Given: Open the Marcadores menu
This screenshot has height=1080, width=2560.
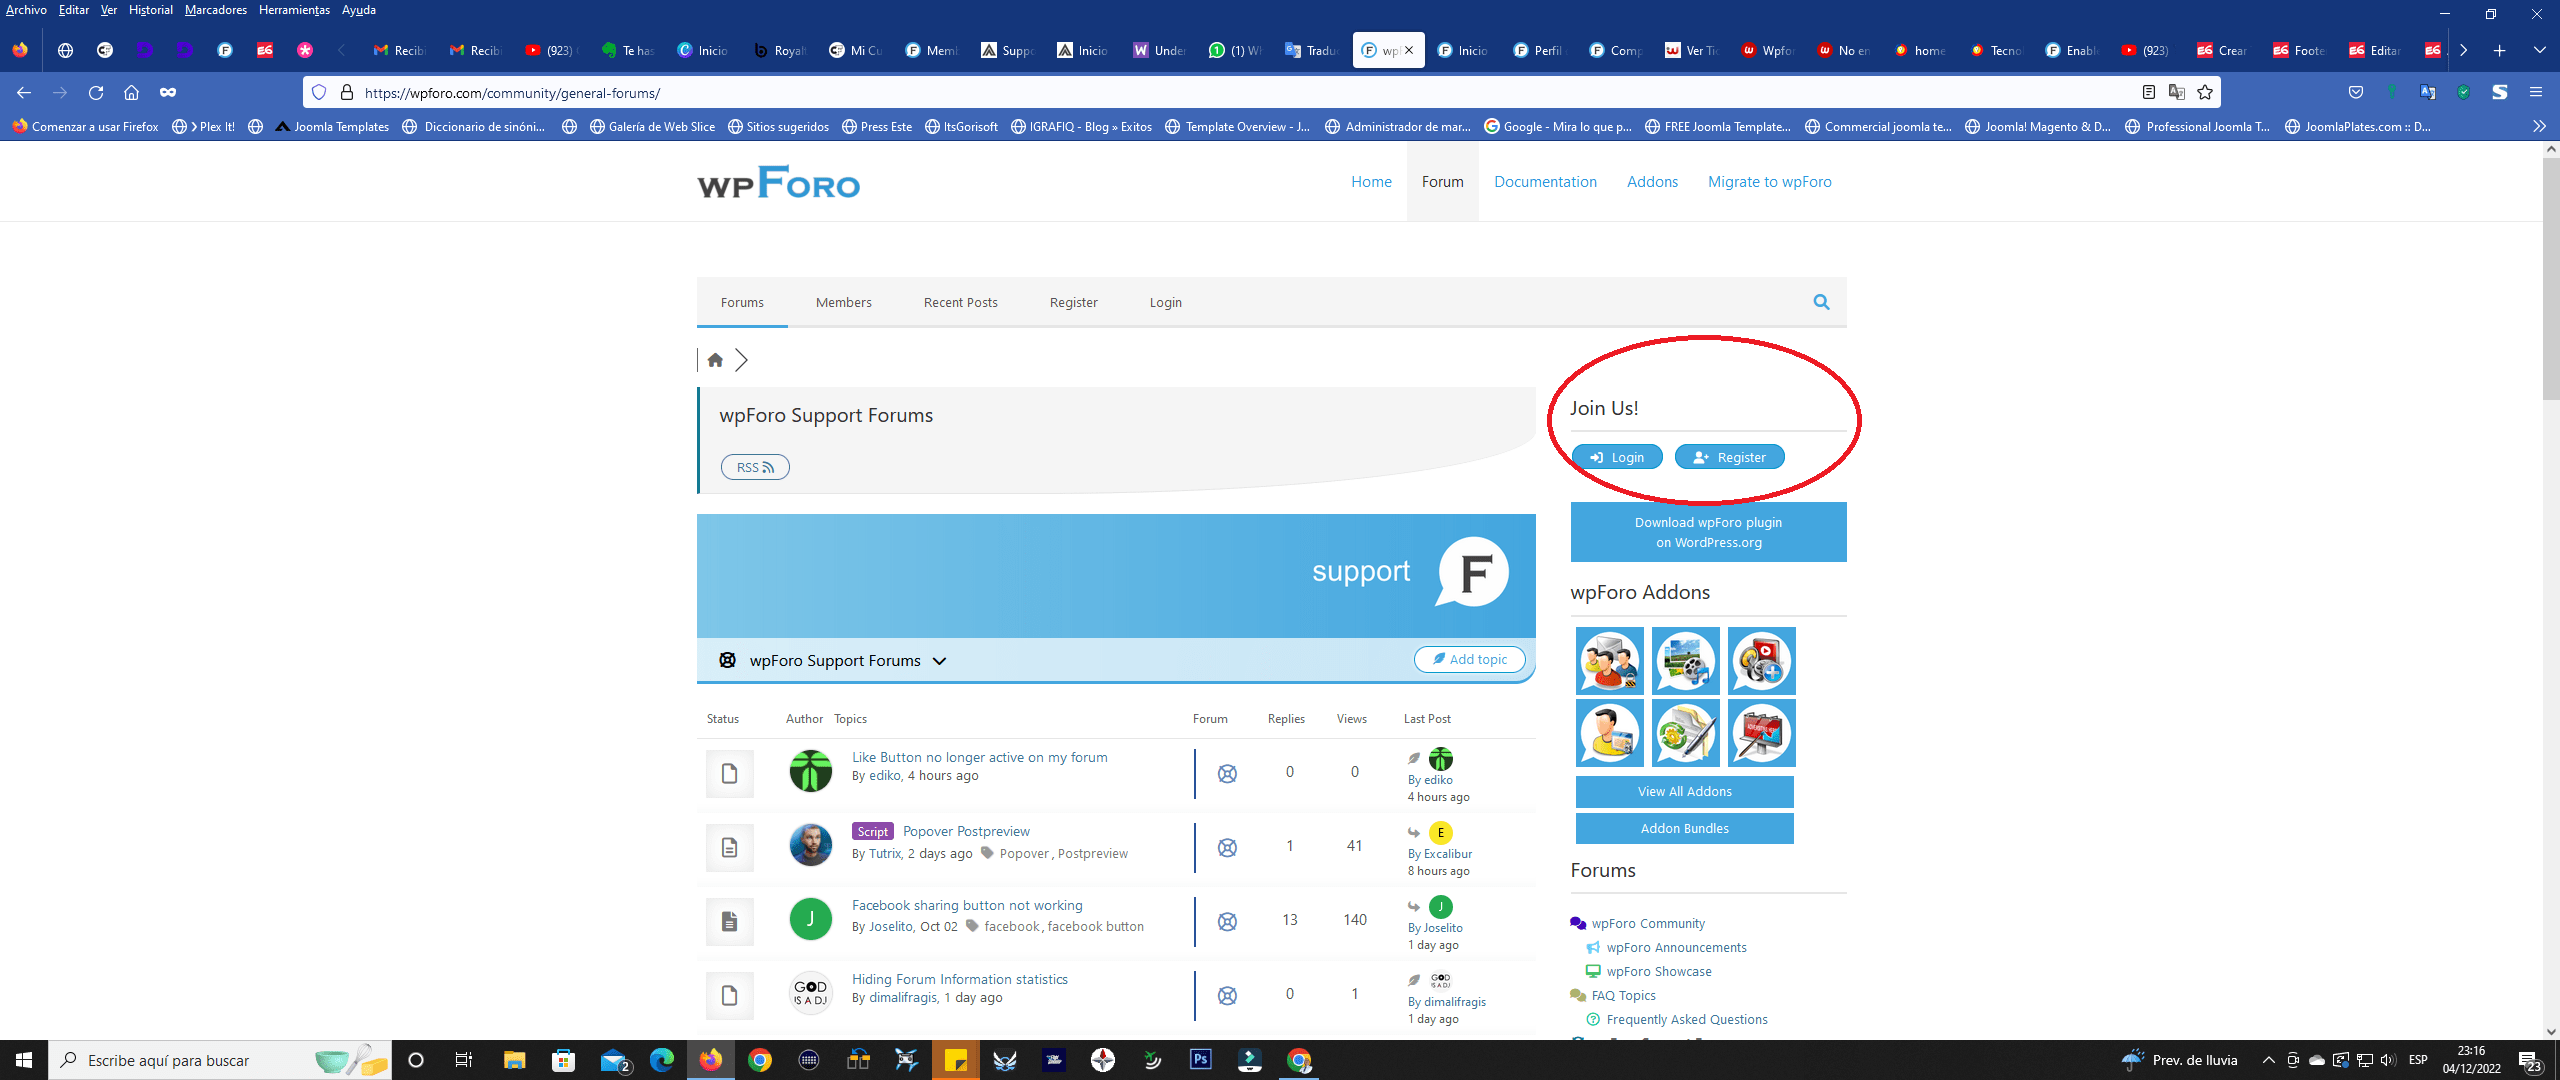Looking at the screenshot, I should point(215,10).
